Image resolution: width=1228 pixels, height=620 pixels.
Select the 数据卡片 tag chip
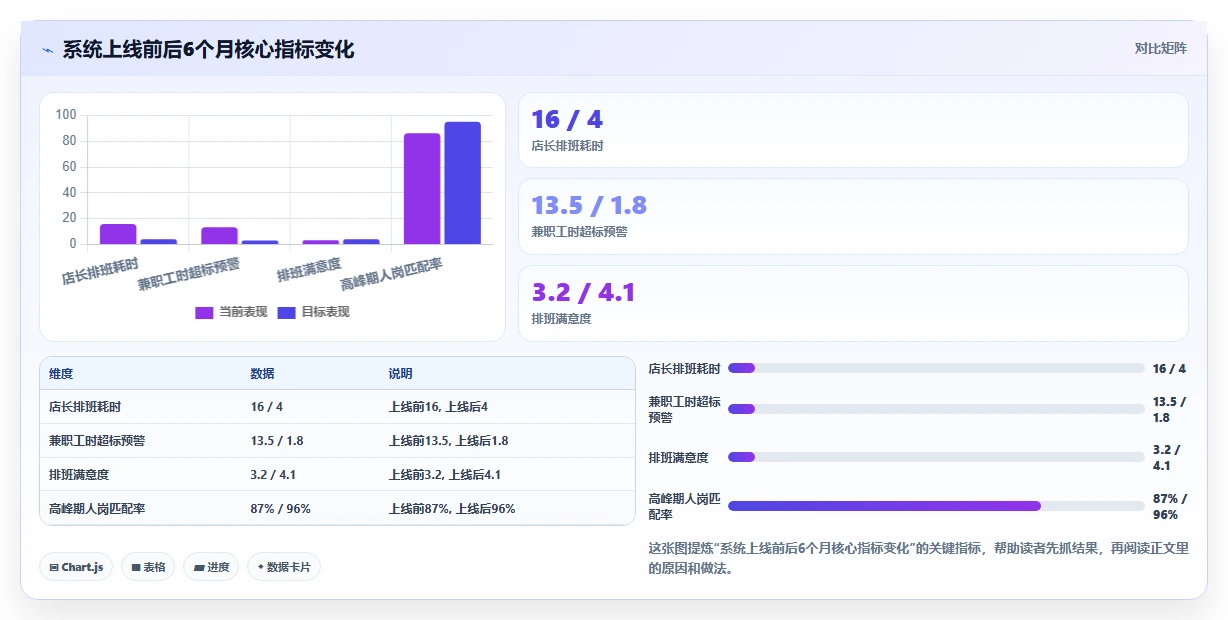(284, 567)
